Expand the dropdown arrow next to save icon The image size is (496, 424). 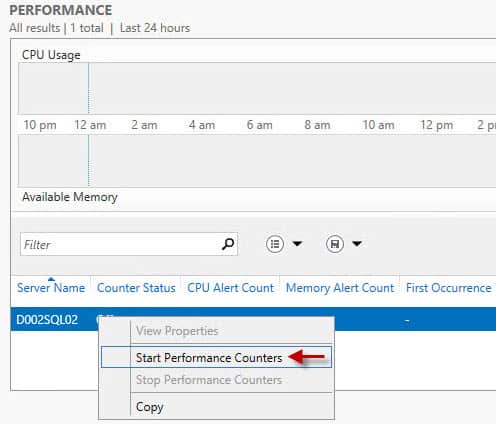click(357, 244)
